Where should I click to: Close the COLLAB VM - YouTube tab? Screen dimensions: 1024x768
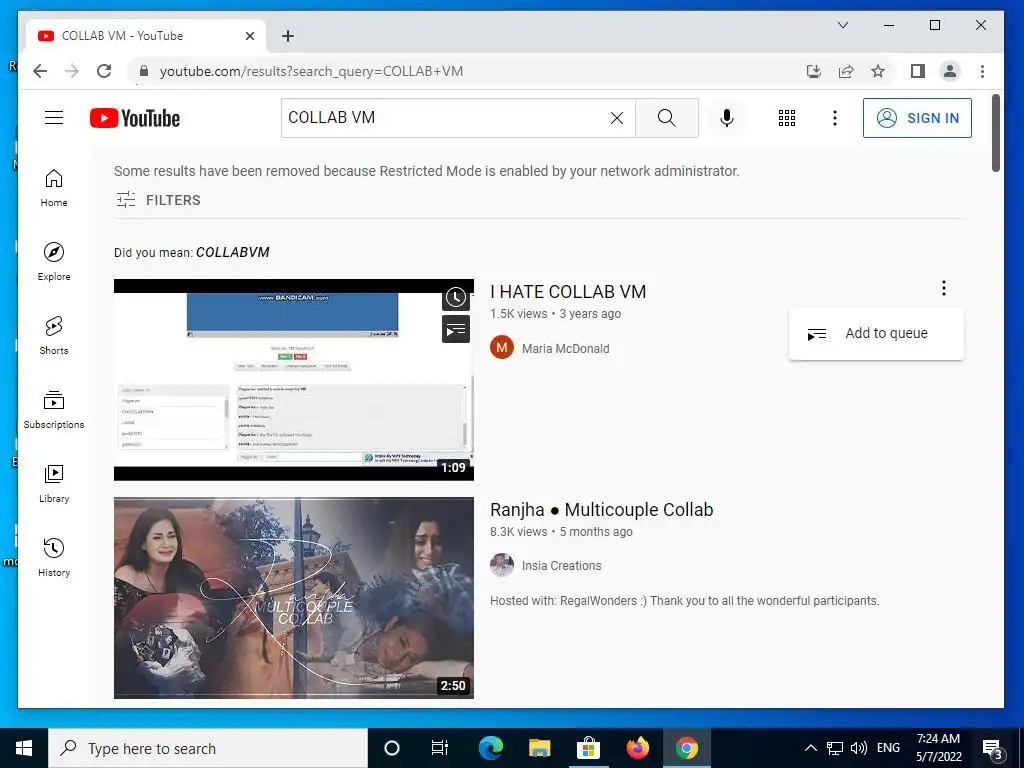(249, 36)
